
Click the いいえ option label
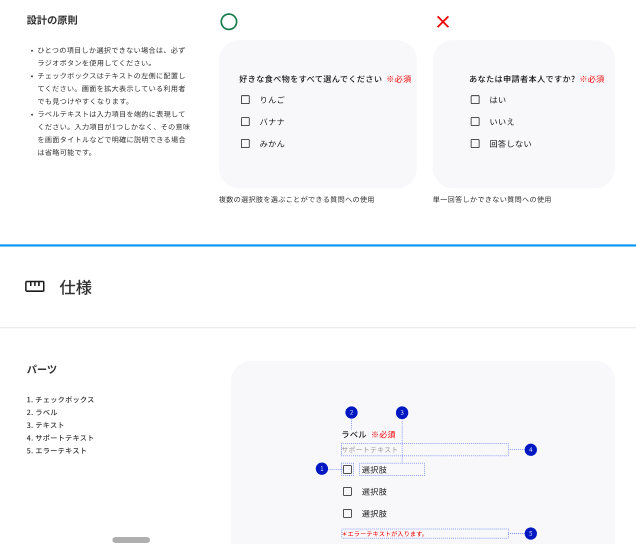502,122
